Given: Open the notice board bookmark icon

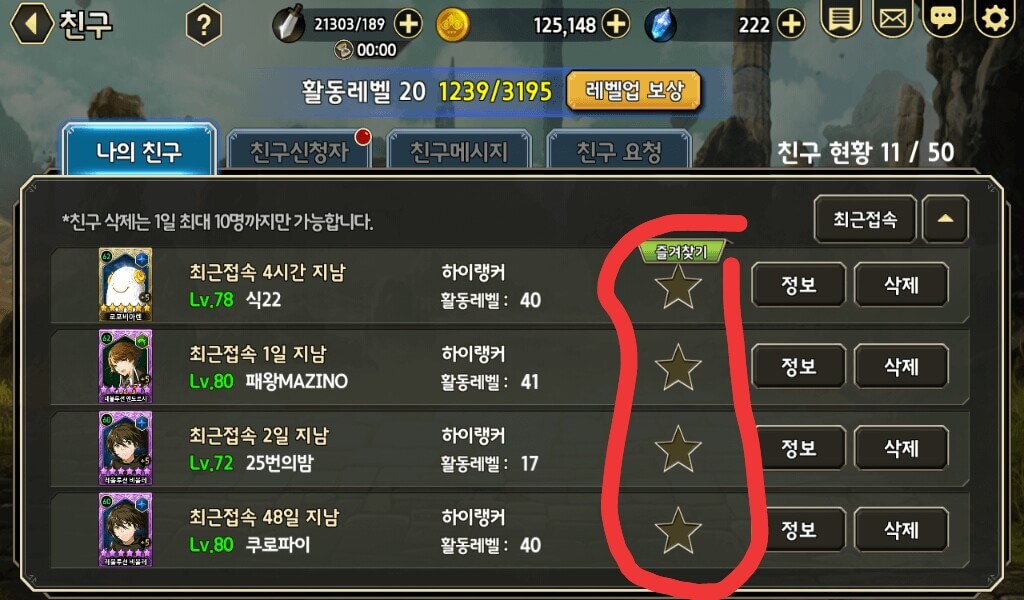Looking at the screenshot, I should point(840,17).
